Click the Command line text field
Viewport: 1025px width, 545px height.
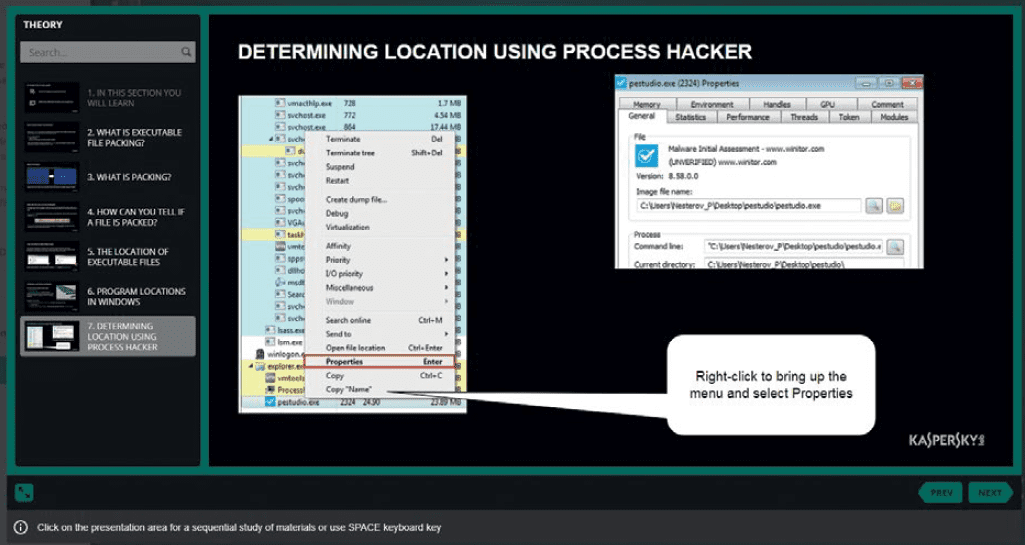794,247
